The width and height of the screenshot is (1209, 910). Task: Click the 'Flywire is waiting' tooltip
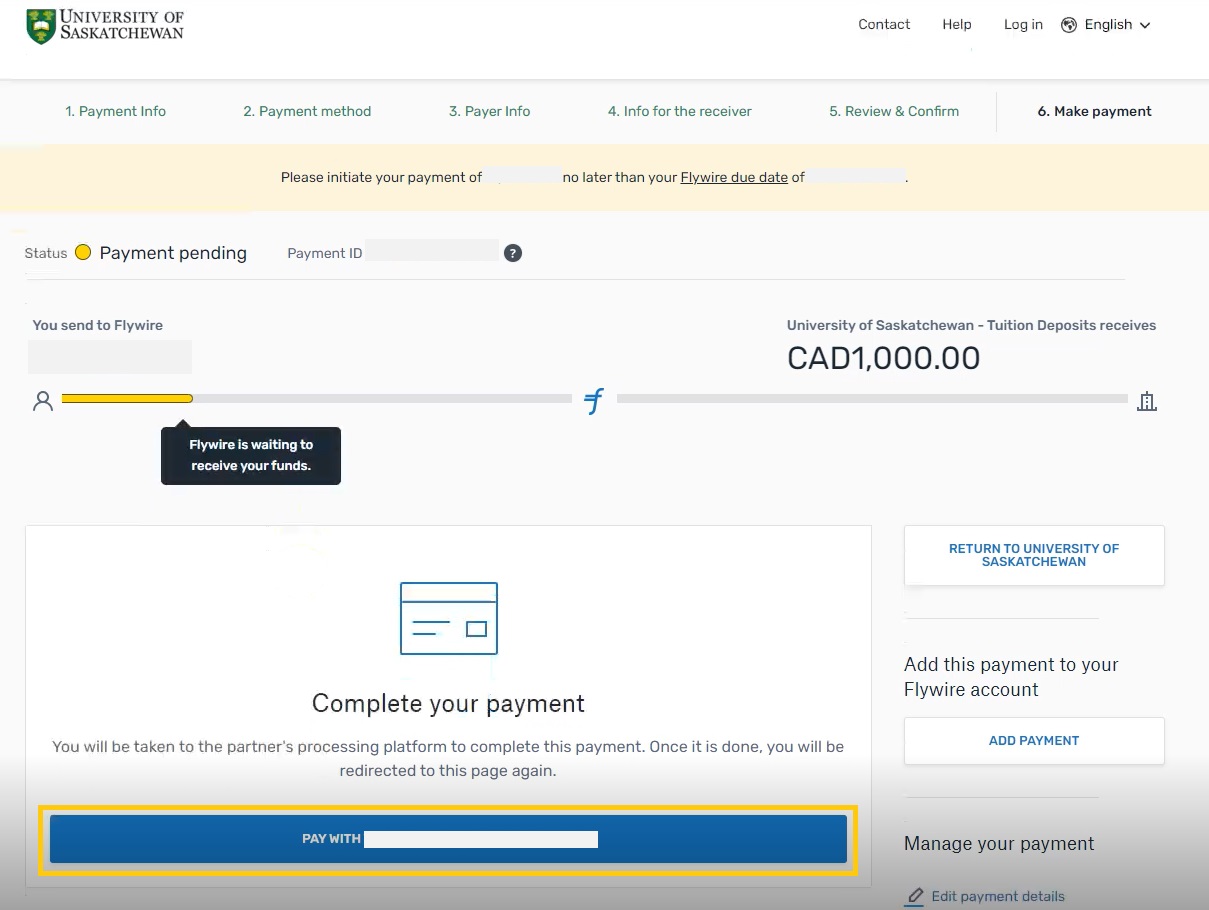pos(251,455)
